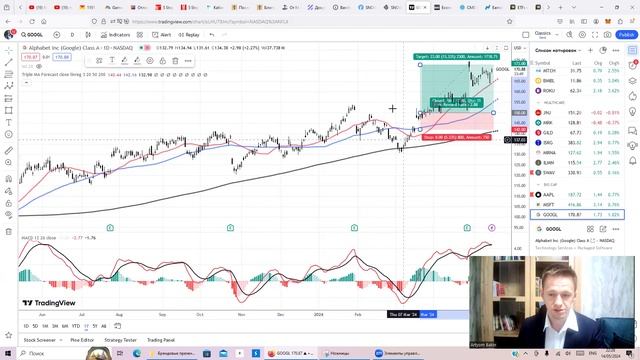This screenshot has width=640, height=360.
Task: Toggle indicator visibility eye under price boxes
Action: tap(39, 66)
